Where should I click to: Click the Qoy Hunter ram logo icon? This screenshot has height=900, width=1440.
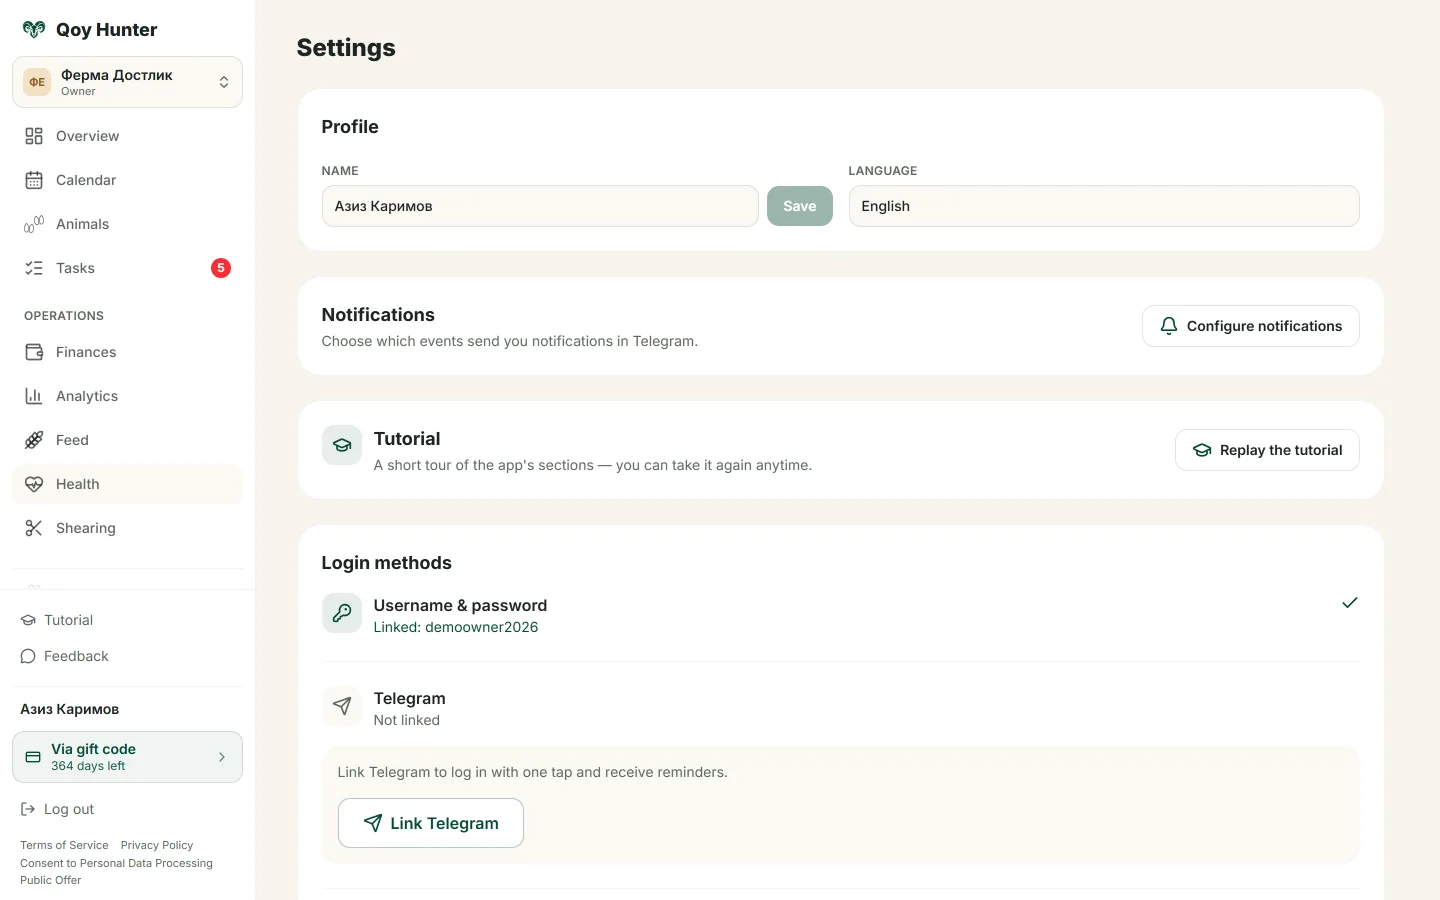34,29
